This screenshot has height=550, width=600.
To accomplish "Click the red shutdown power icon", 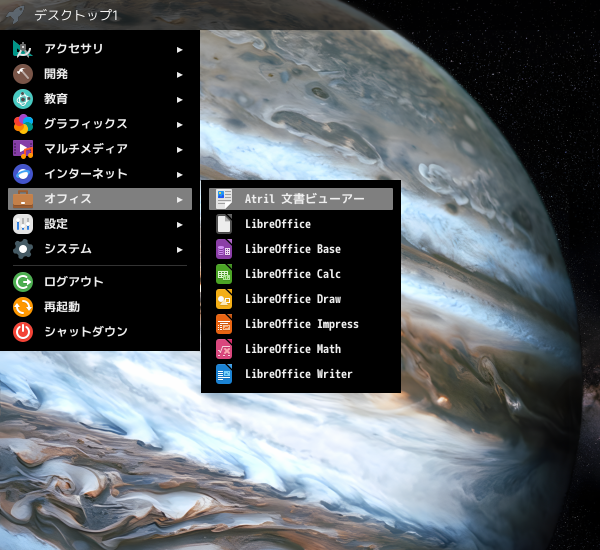I will [23, 331].
